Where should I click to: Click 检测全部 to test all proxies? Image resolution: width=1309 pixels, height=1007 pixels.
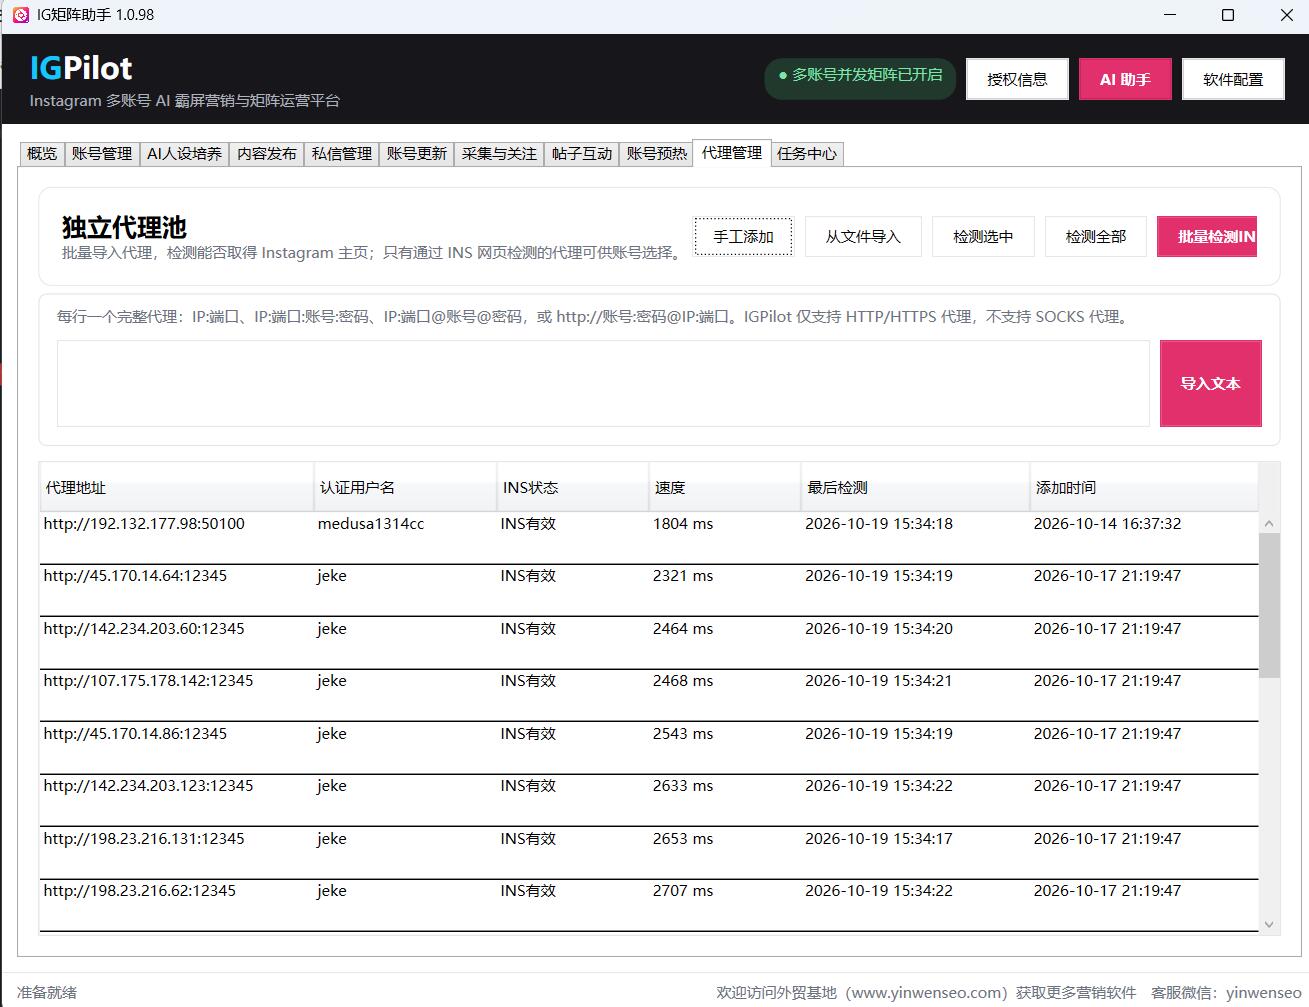coord(1096,237)
